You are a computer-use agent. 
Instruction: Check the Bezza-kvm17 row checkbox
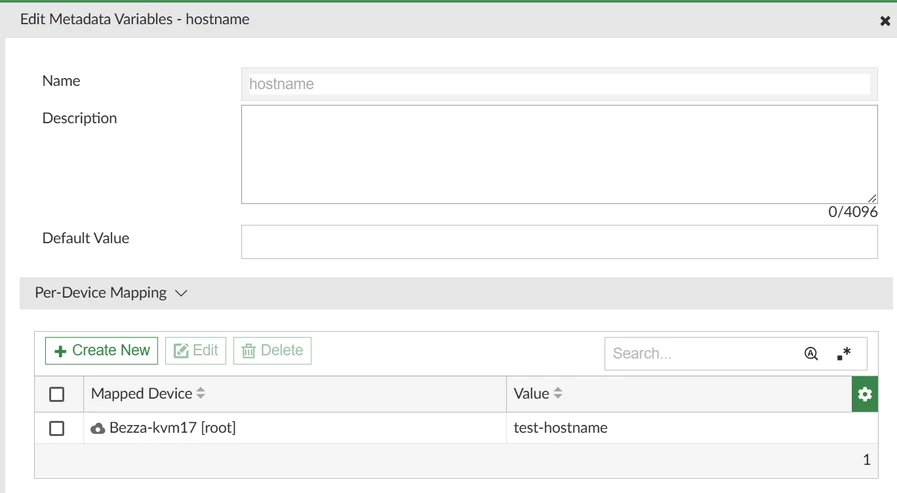click(x=57, y=428)
